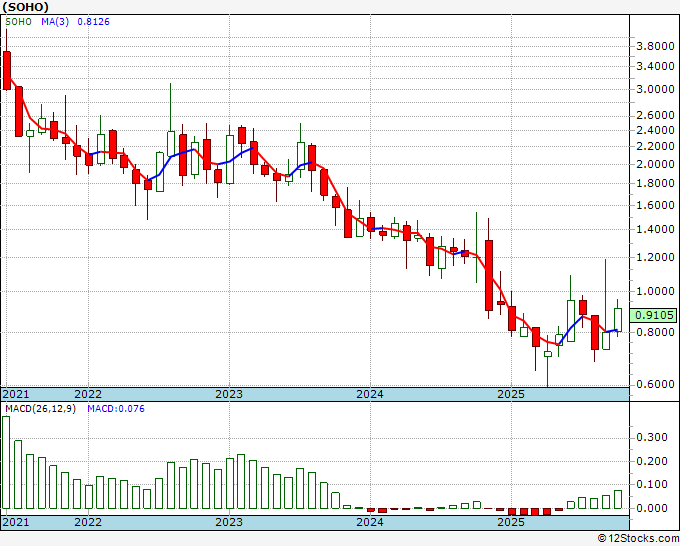The image size is (680, 546).
Task: Click the tallest first MACD histogram bar
Action: (6, 462)
